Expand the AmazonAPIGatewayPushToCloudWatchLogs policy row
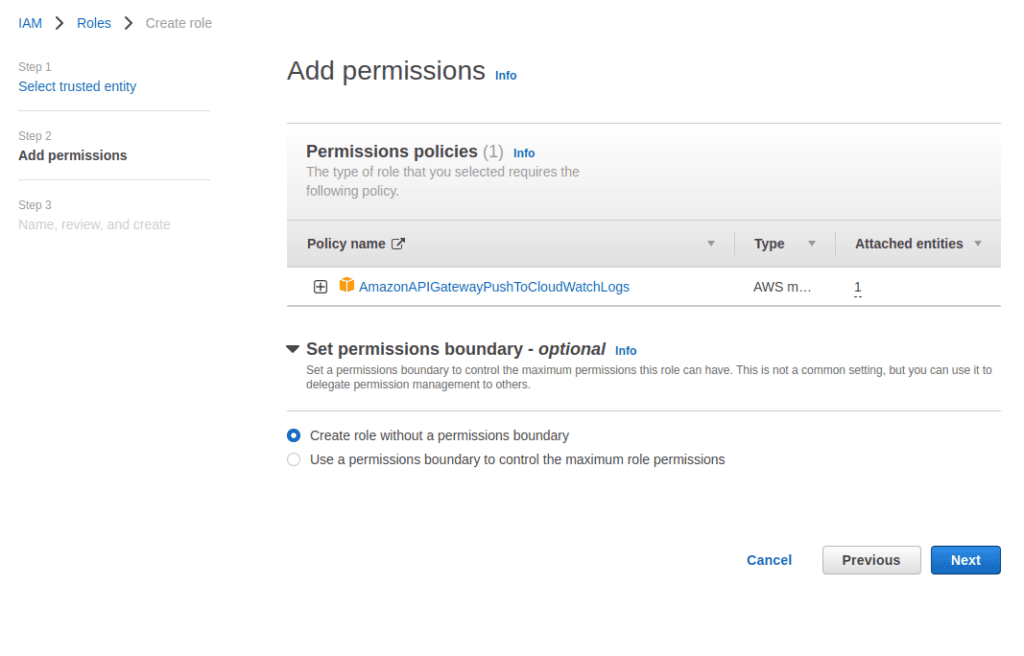 320,287
